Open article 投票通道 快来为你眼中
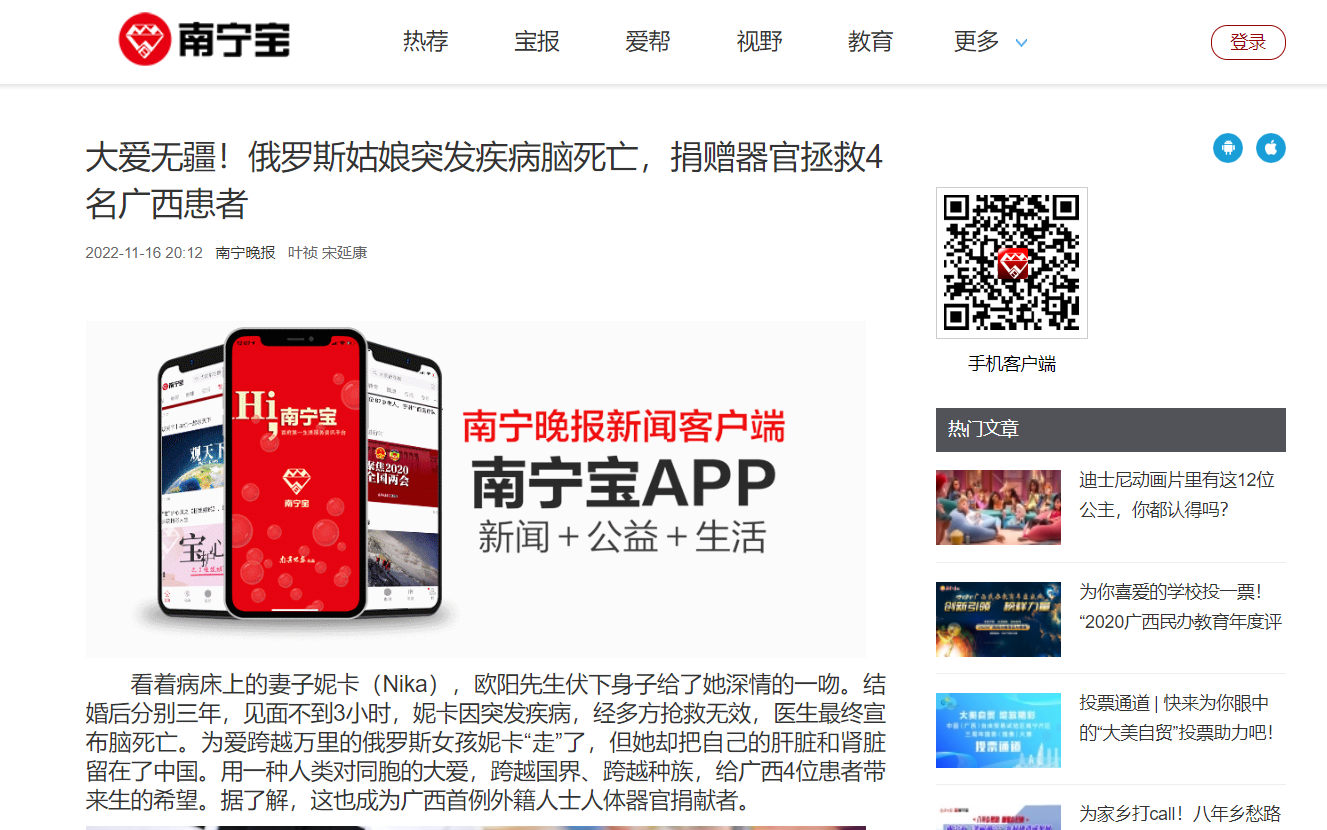1327x830 pixels. tap(1176, 718)
